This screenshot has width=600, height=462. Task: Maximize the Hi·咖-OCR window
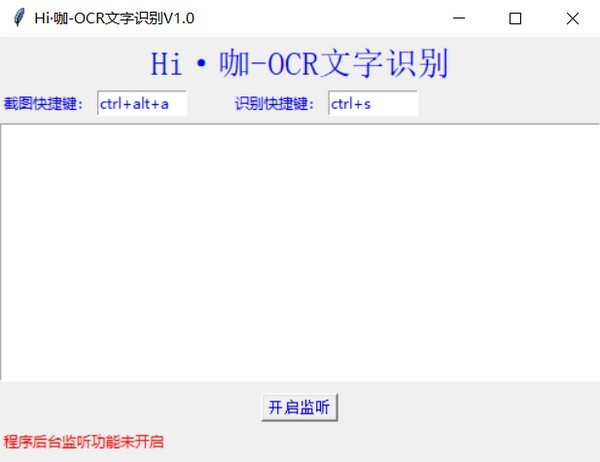[x=515, y=18]
